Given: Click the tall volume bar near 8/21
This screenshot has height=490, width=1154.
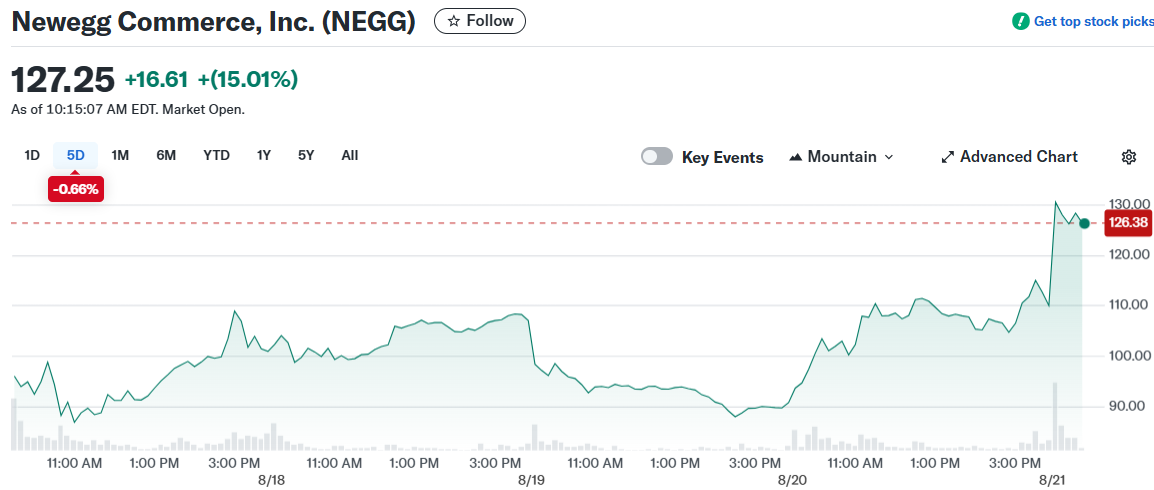Looking at the screenshot, I should point(1055,416).
